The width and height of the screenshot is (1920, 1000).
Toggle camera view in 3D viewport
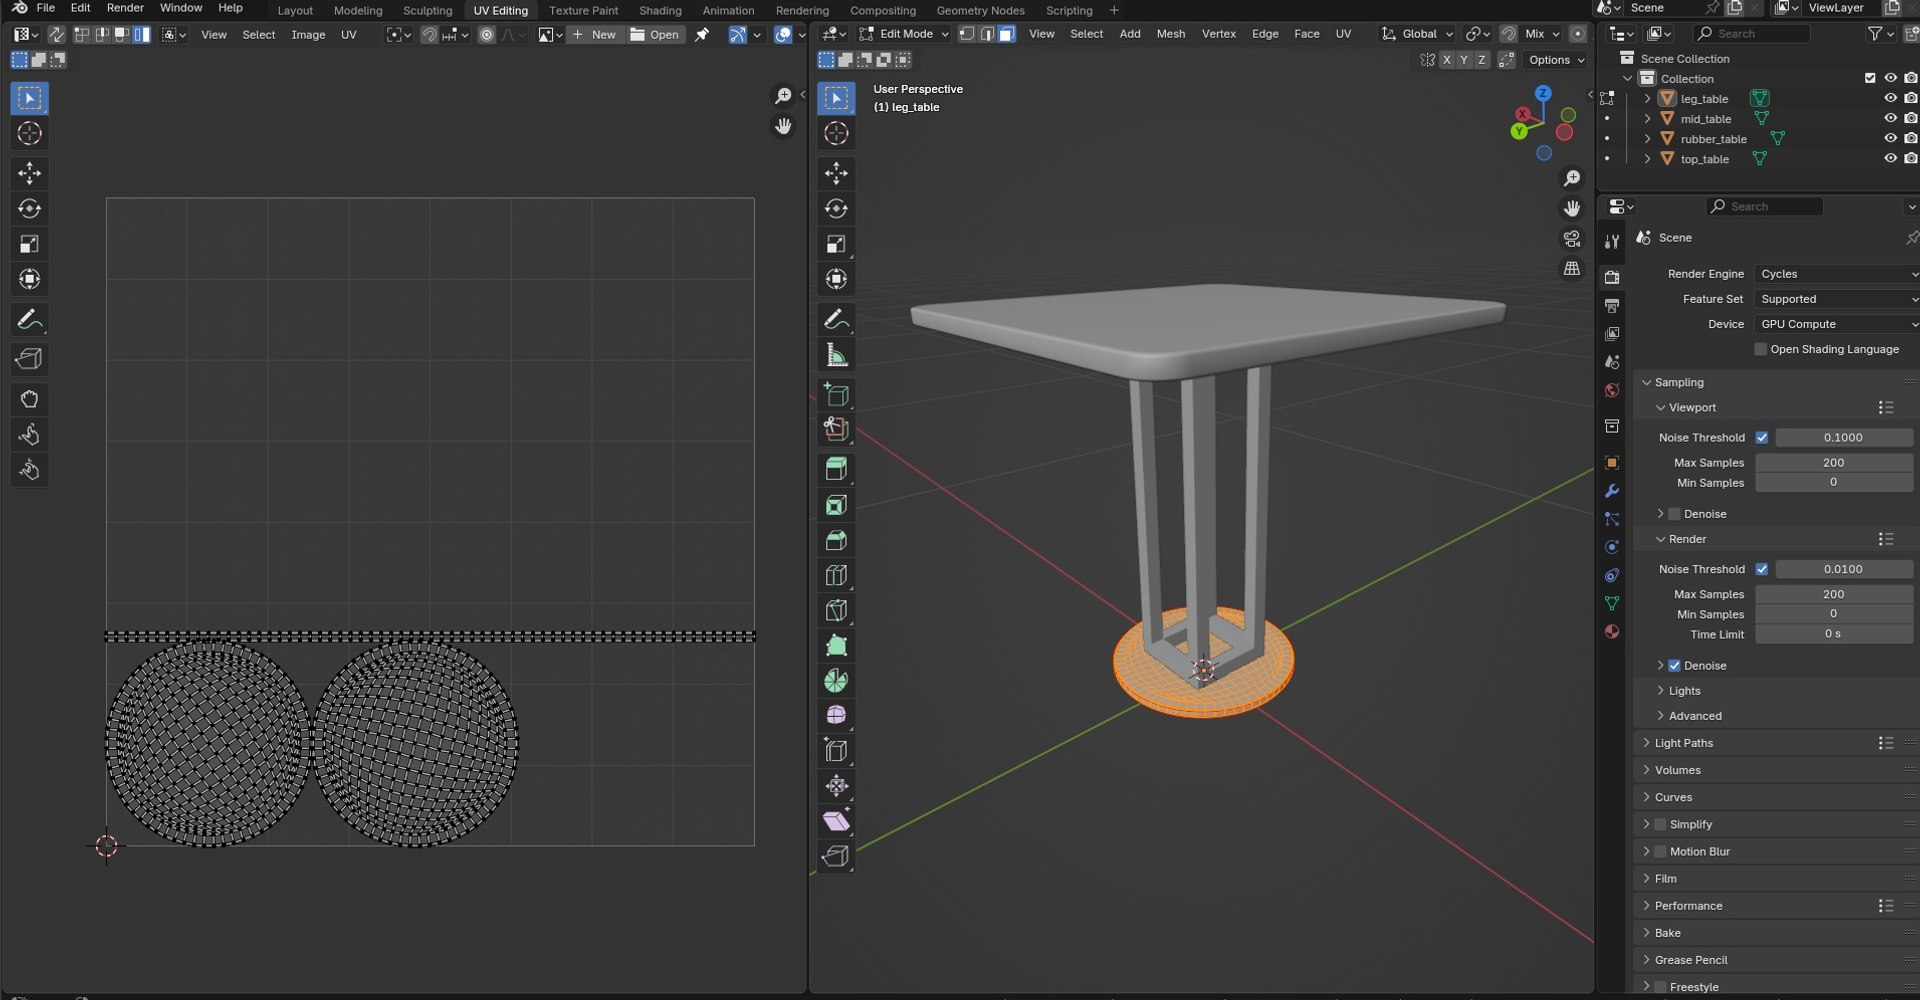(1572, 239)
